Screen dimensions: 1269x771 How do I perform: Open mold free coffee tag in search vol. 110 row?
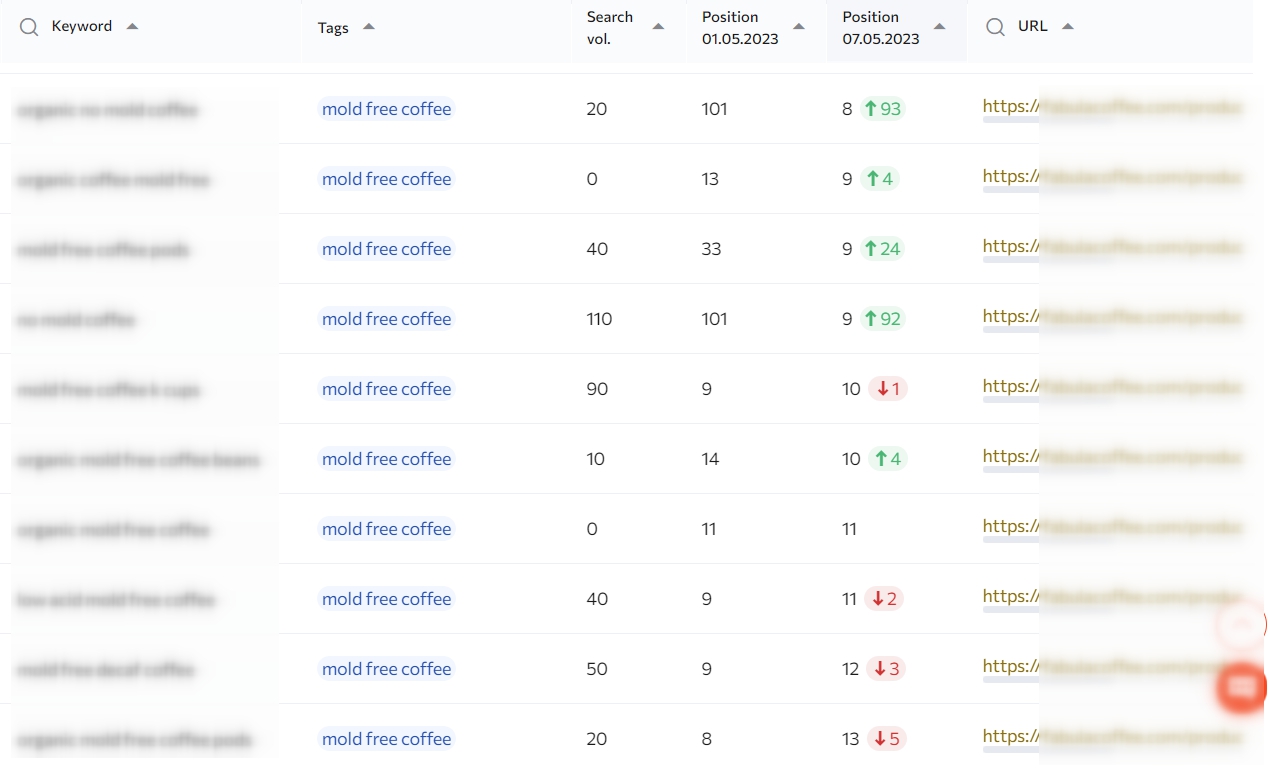386,319
